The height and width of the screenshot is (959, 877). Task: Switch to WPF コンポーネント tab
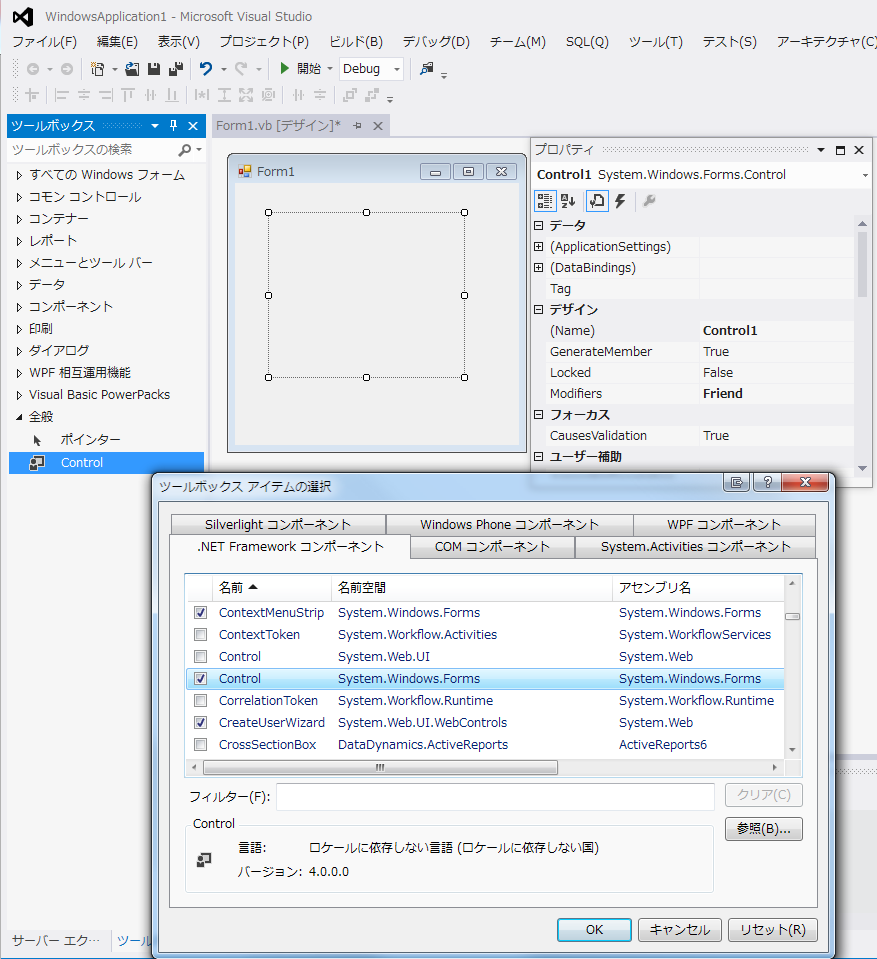[x=724, y=525]
